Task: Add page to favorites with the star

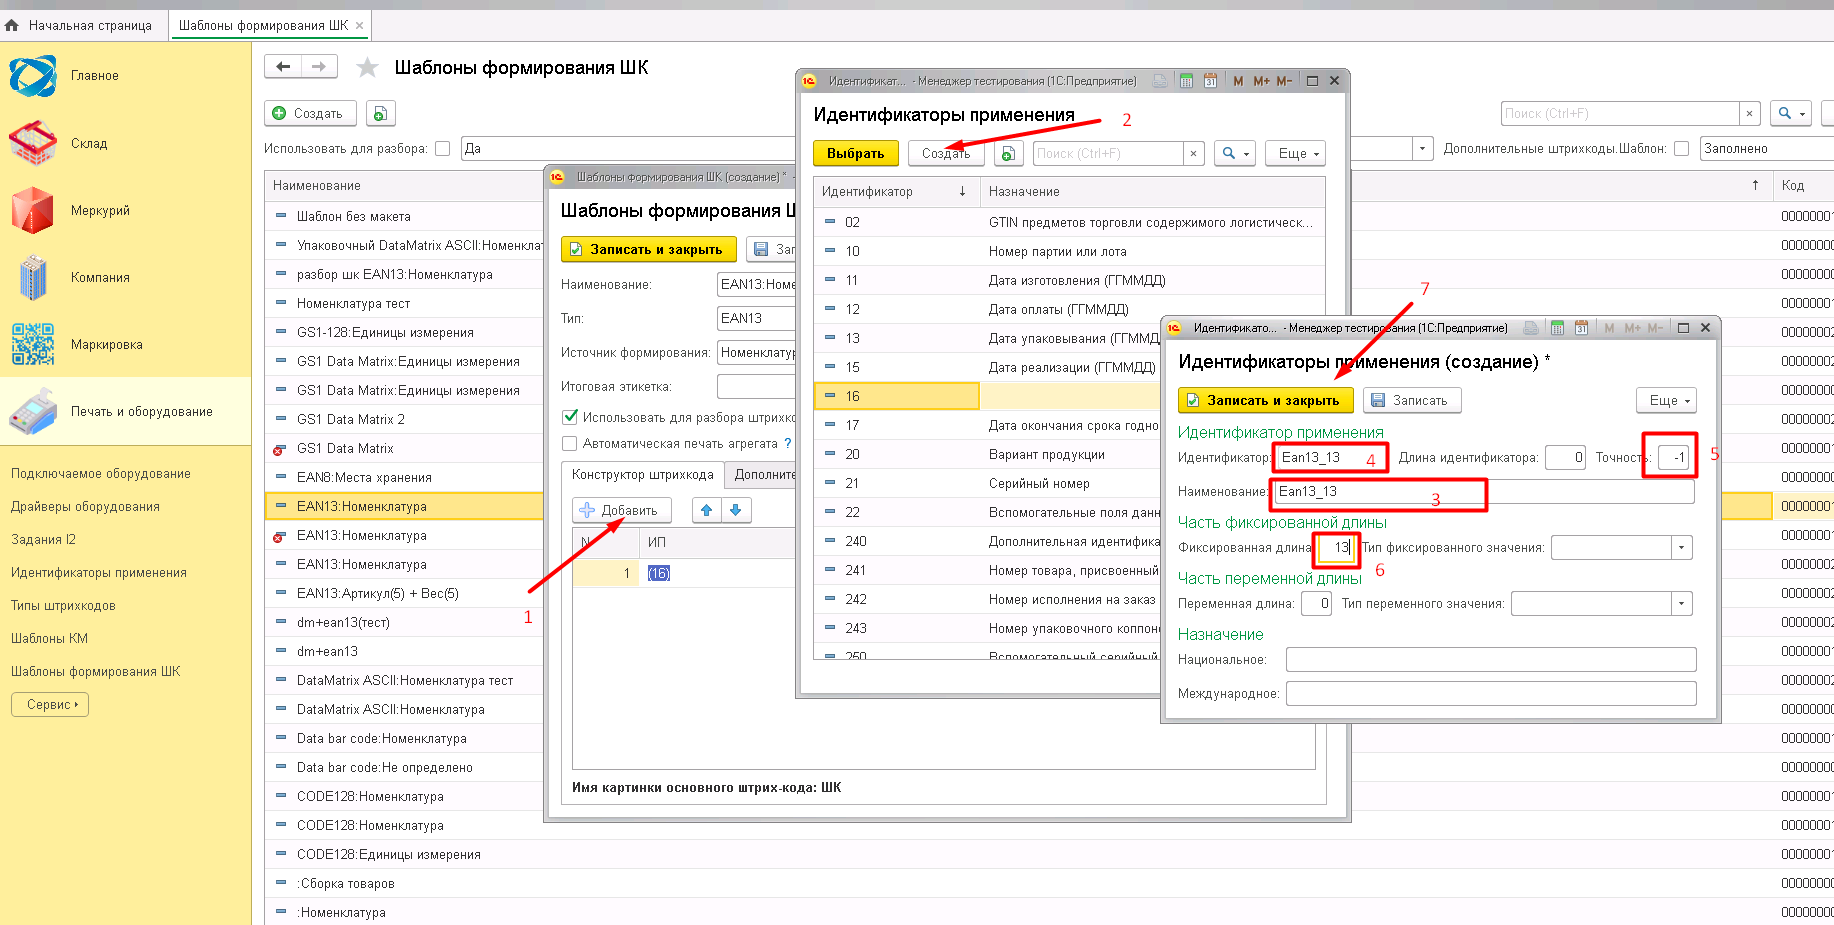Action: pos(367,67)
